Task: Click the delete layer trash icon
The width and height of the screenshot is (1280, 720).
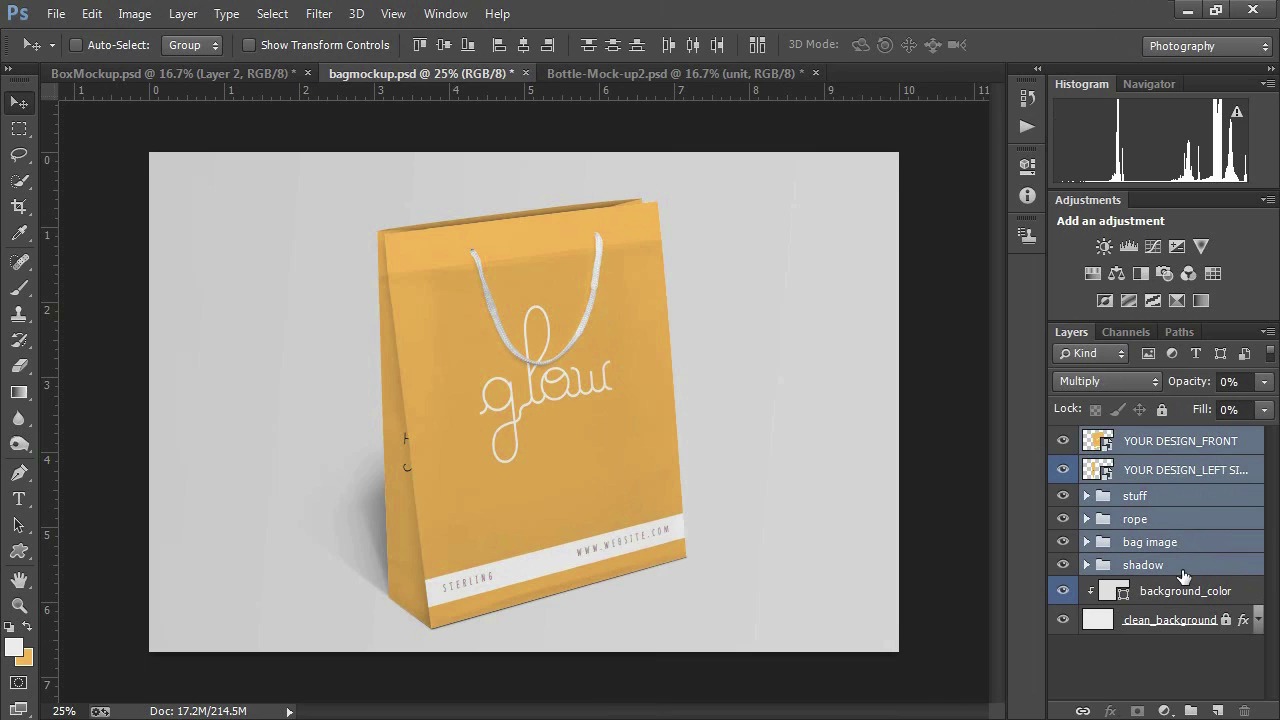Action: pyautogui.click(x=1244, y=711)
